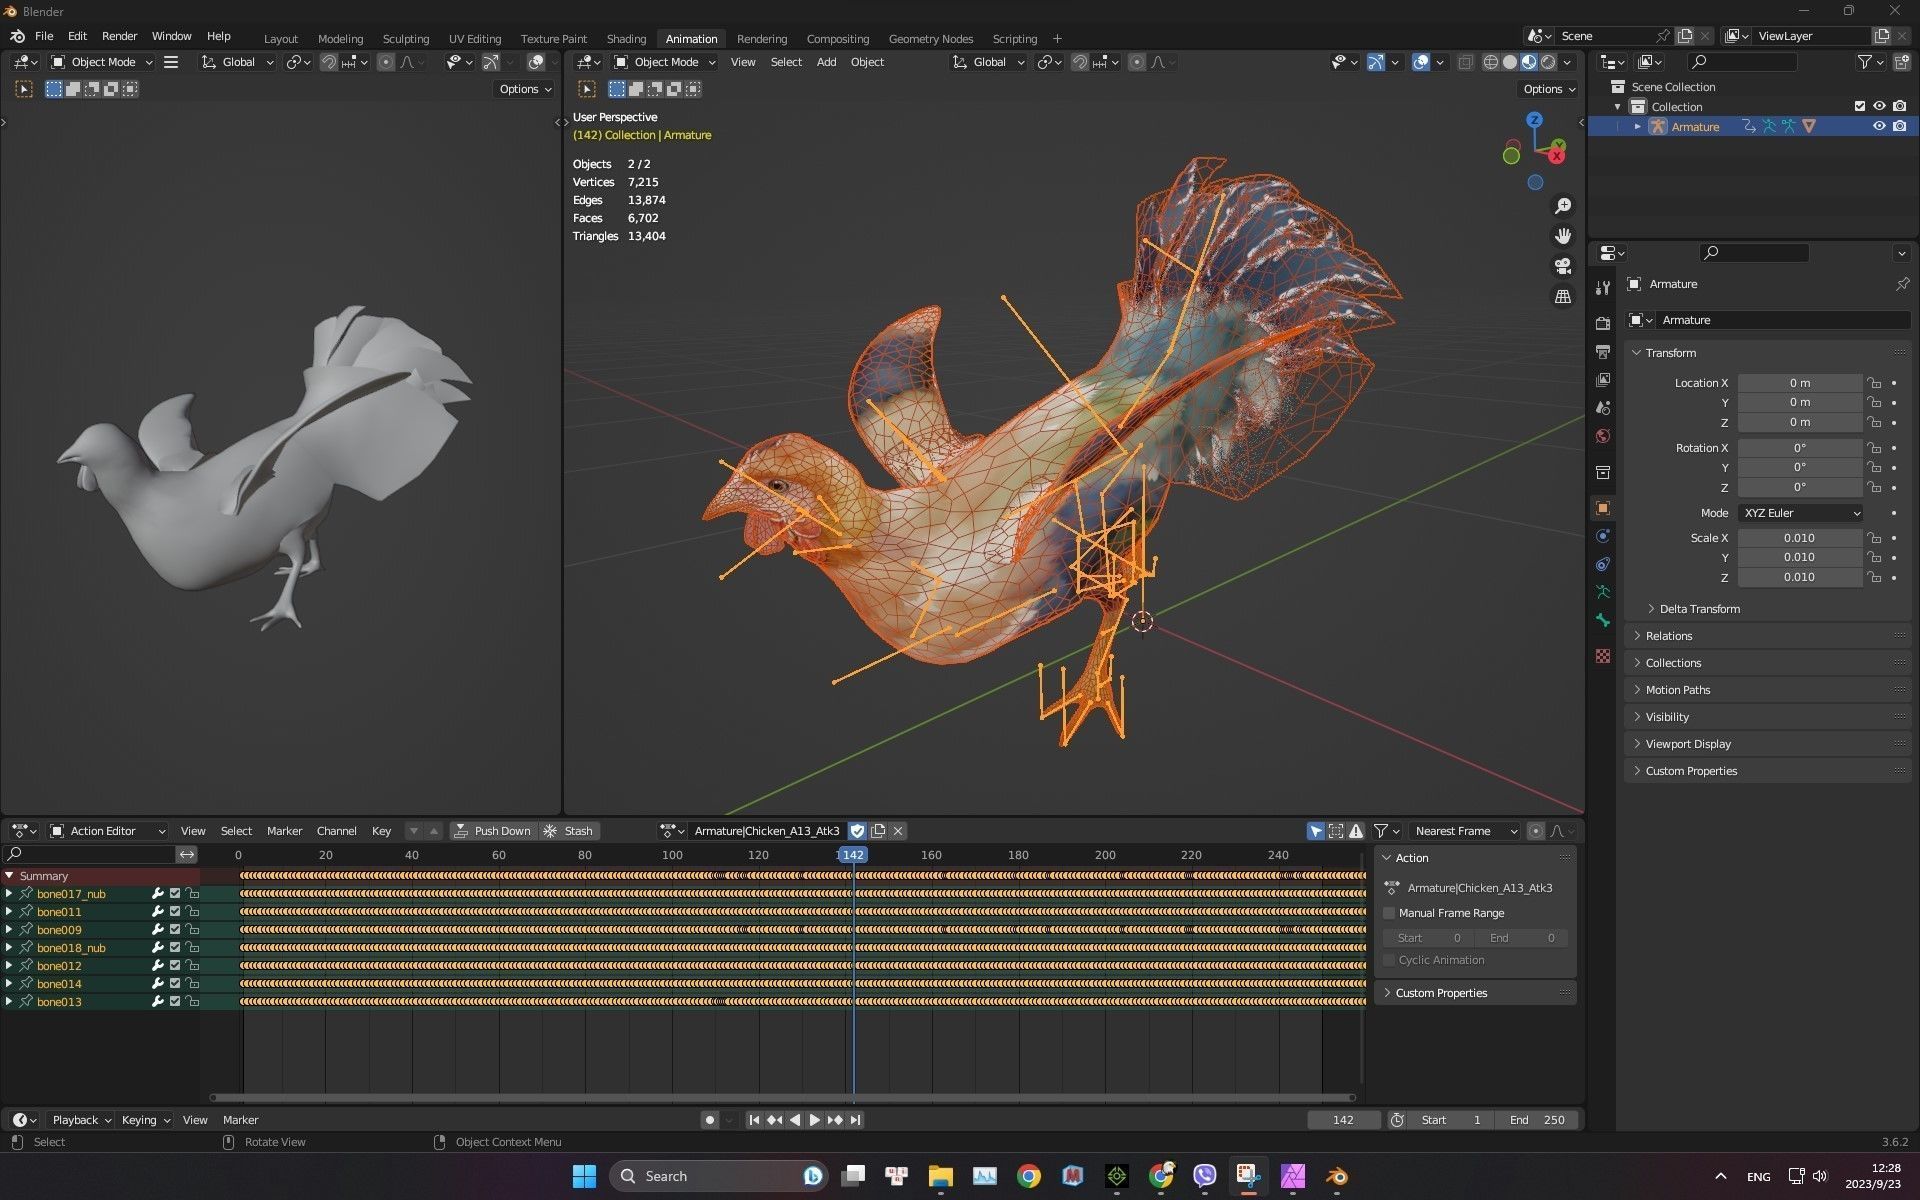Screen dimensions: 1920x1200
Task: Click the pan hand icon in viewport
Action: tap(1562, 236)
